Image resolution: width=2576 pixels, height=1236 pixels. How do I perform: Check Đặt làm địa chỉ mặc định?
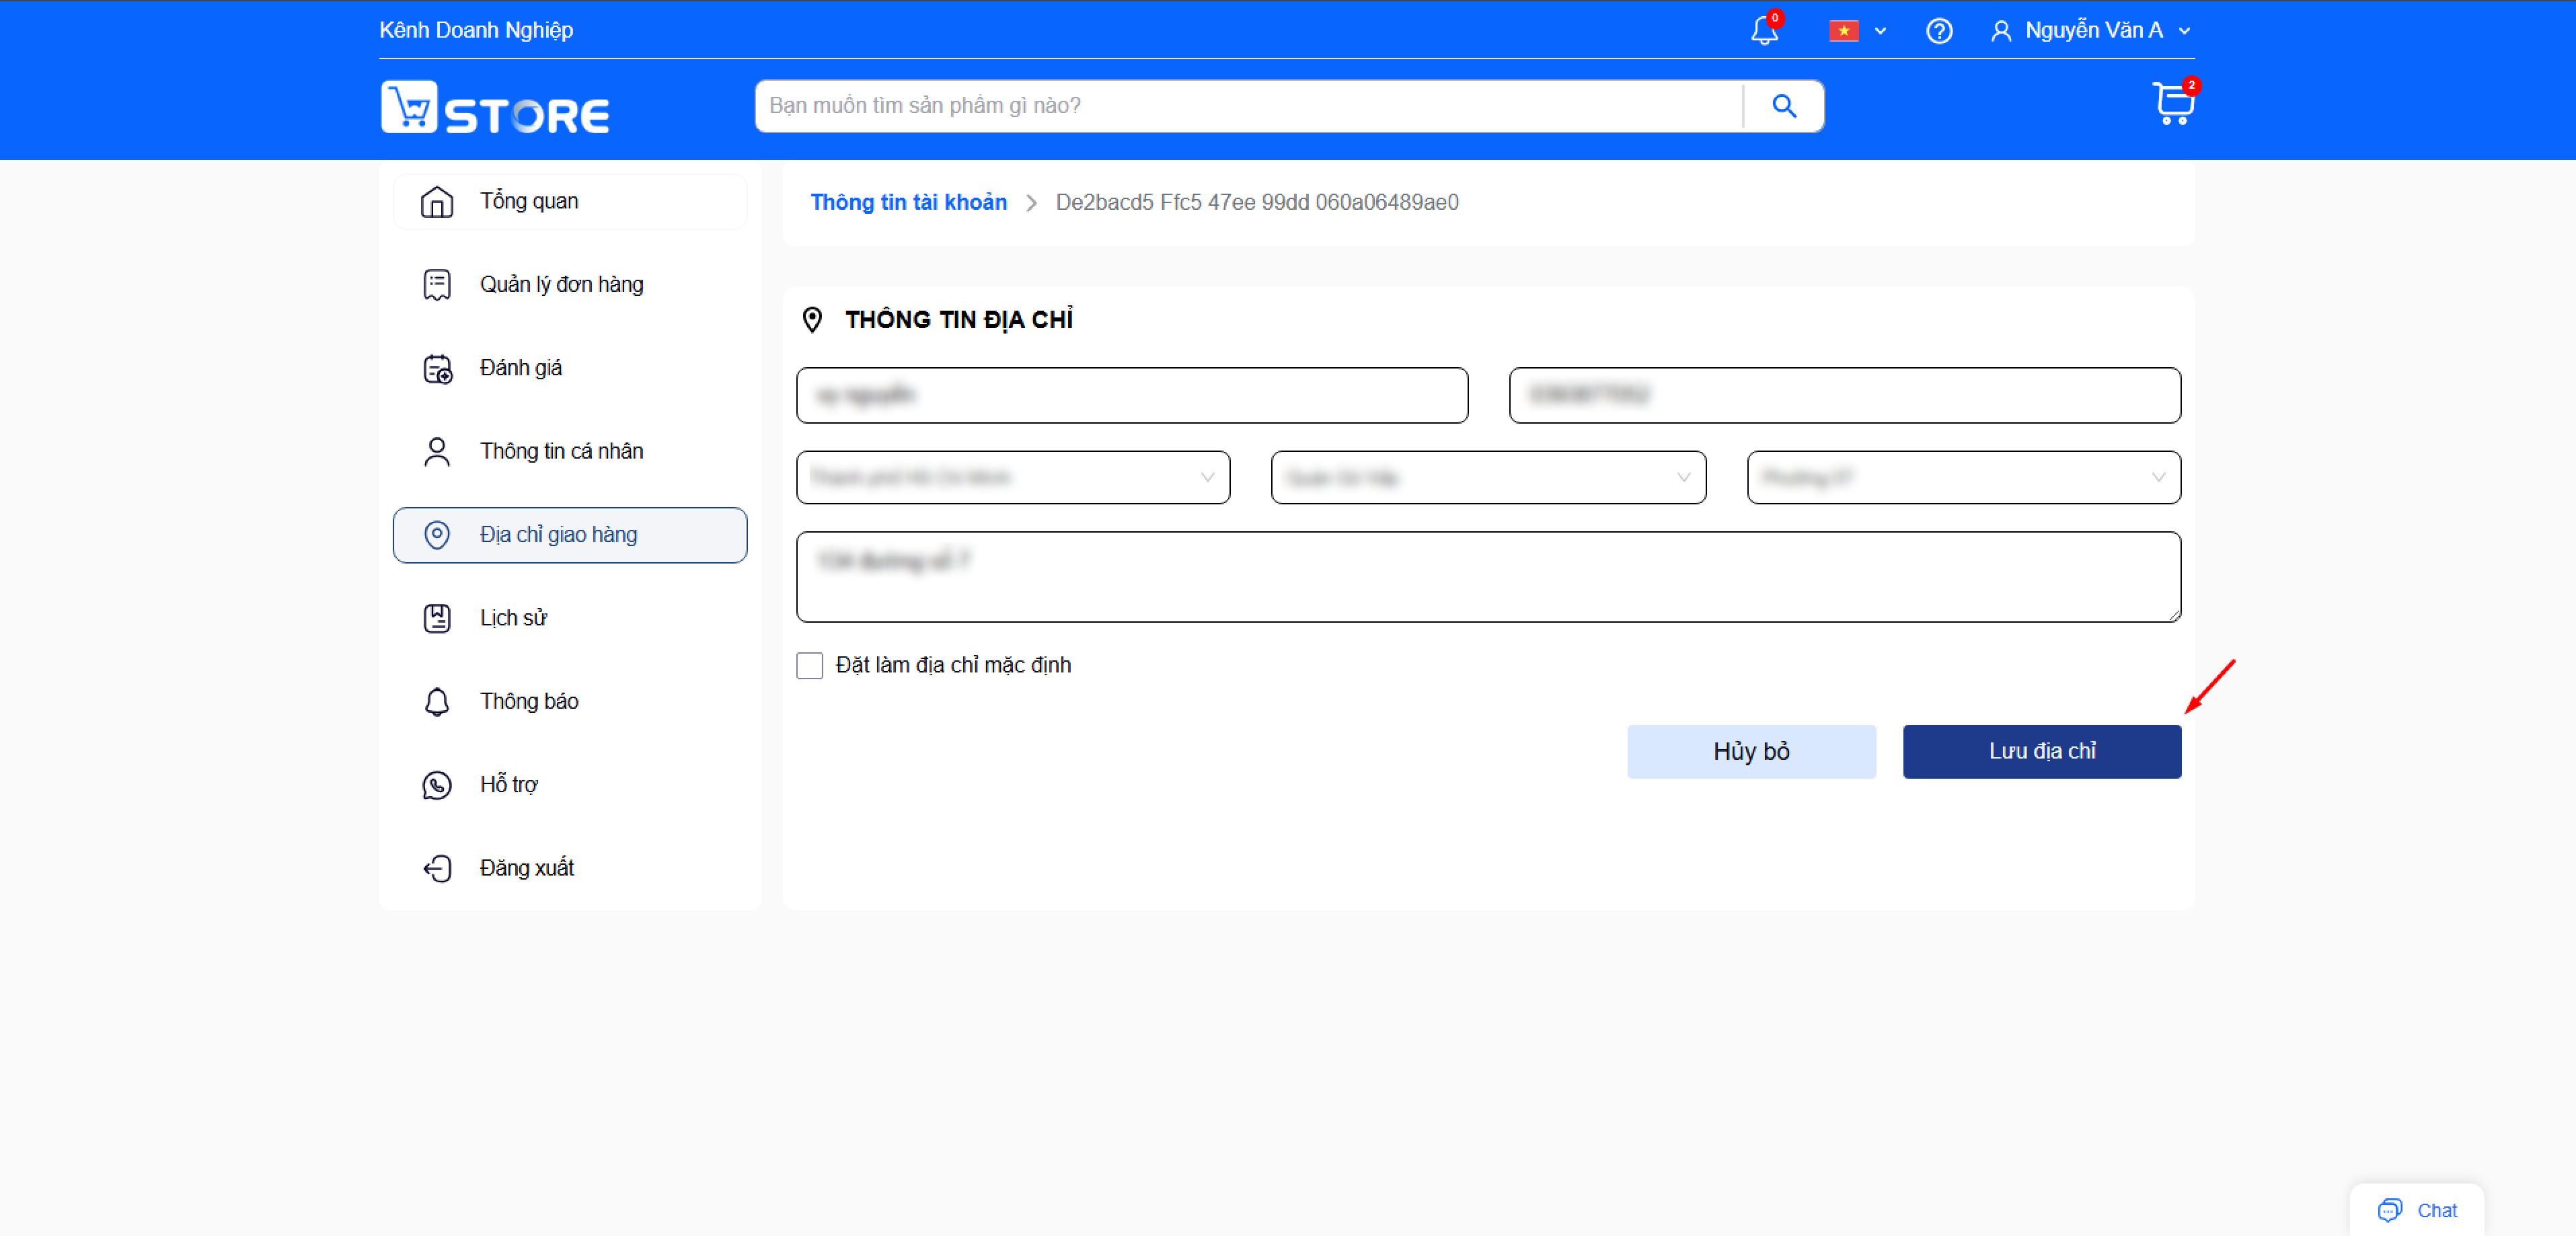click(x=809, y=665)
